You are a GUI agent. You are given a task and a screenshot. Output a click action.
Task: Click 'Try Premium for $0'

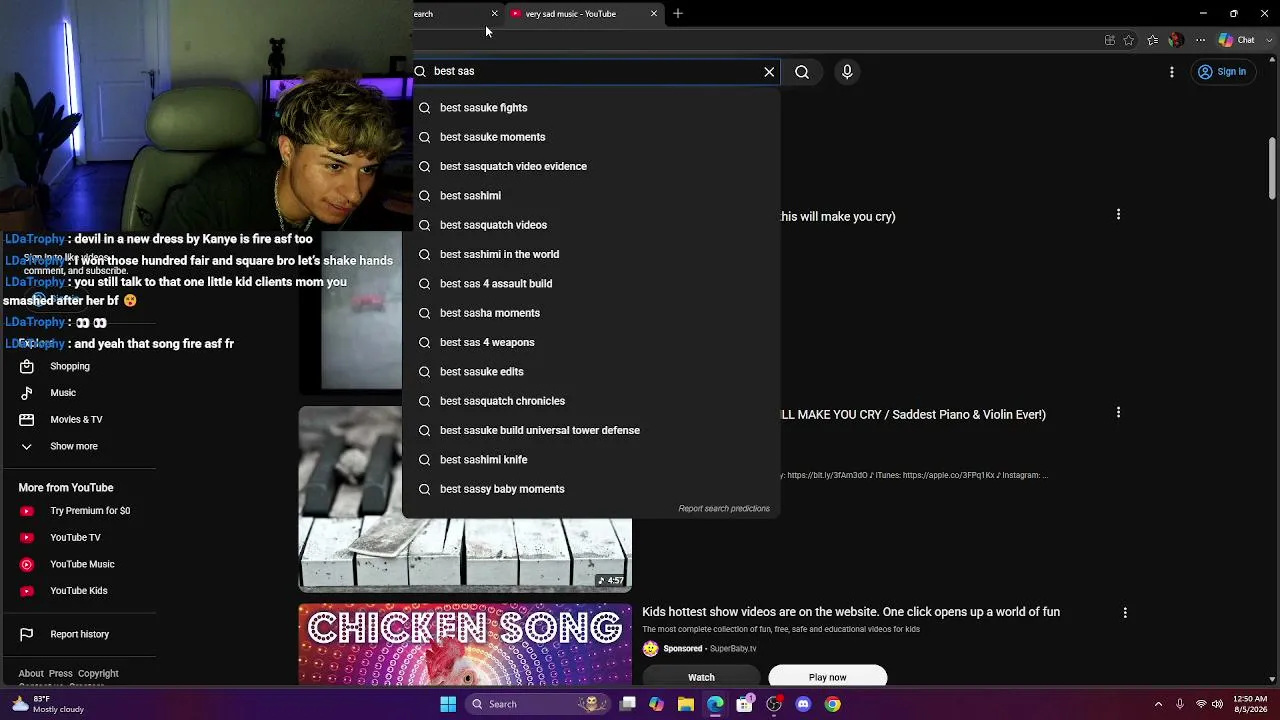tap(78, 511)
